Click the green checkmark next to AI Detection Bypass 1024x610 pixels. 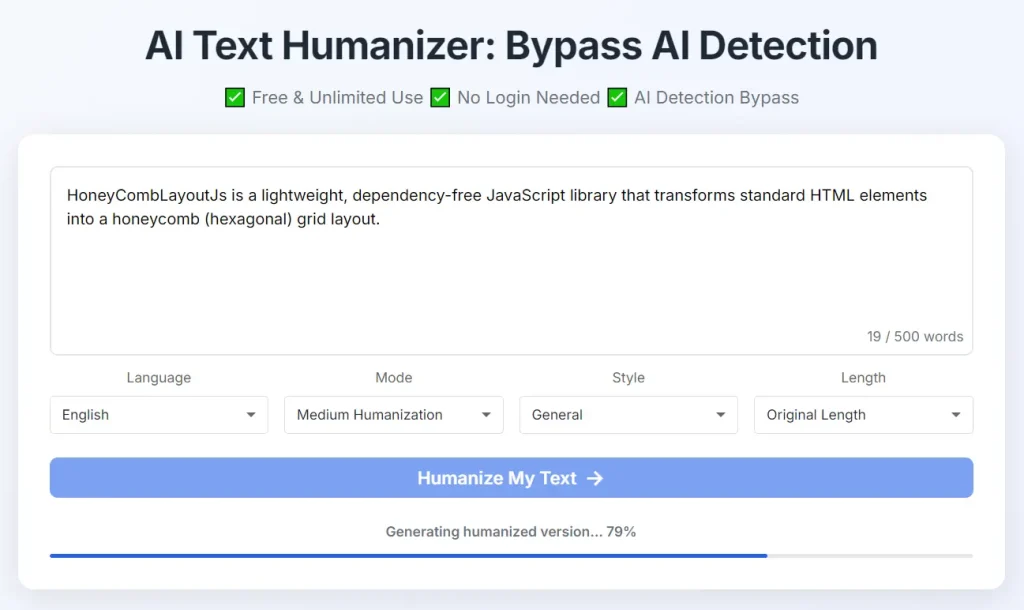(x=617, y=97)
